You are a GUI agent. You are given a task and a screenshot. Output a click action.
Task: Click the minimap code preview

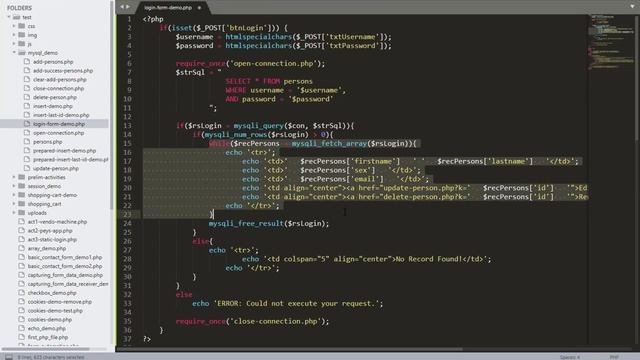(x=611, y=42)
